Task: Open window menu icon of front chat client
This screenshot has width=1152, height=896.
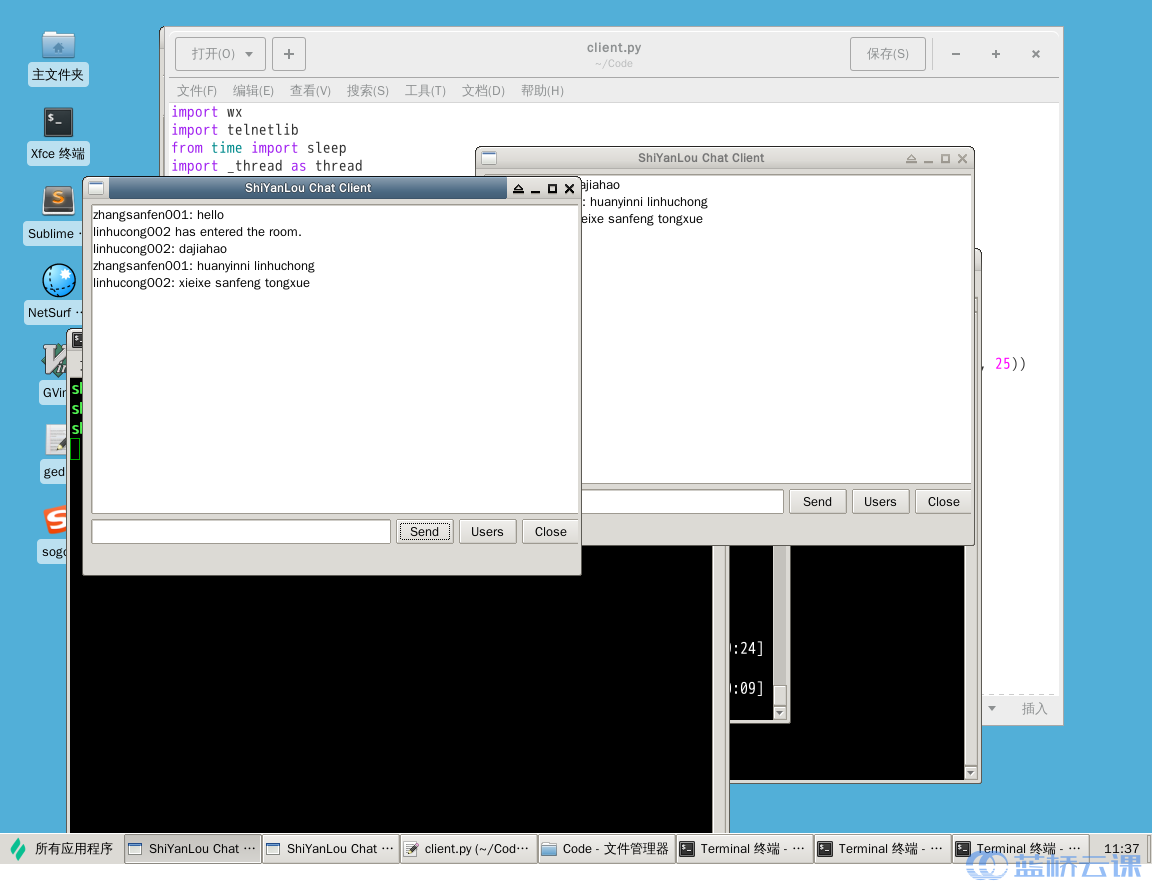Action: (96, 188)
